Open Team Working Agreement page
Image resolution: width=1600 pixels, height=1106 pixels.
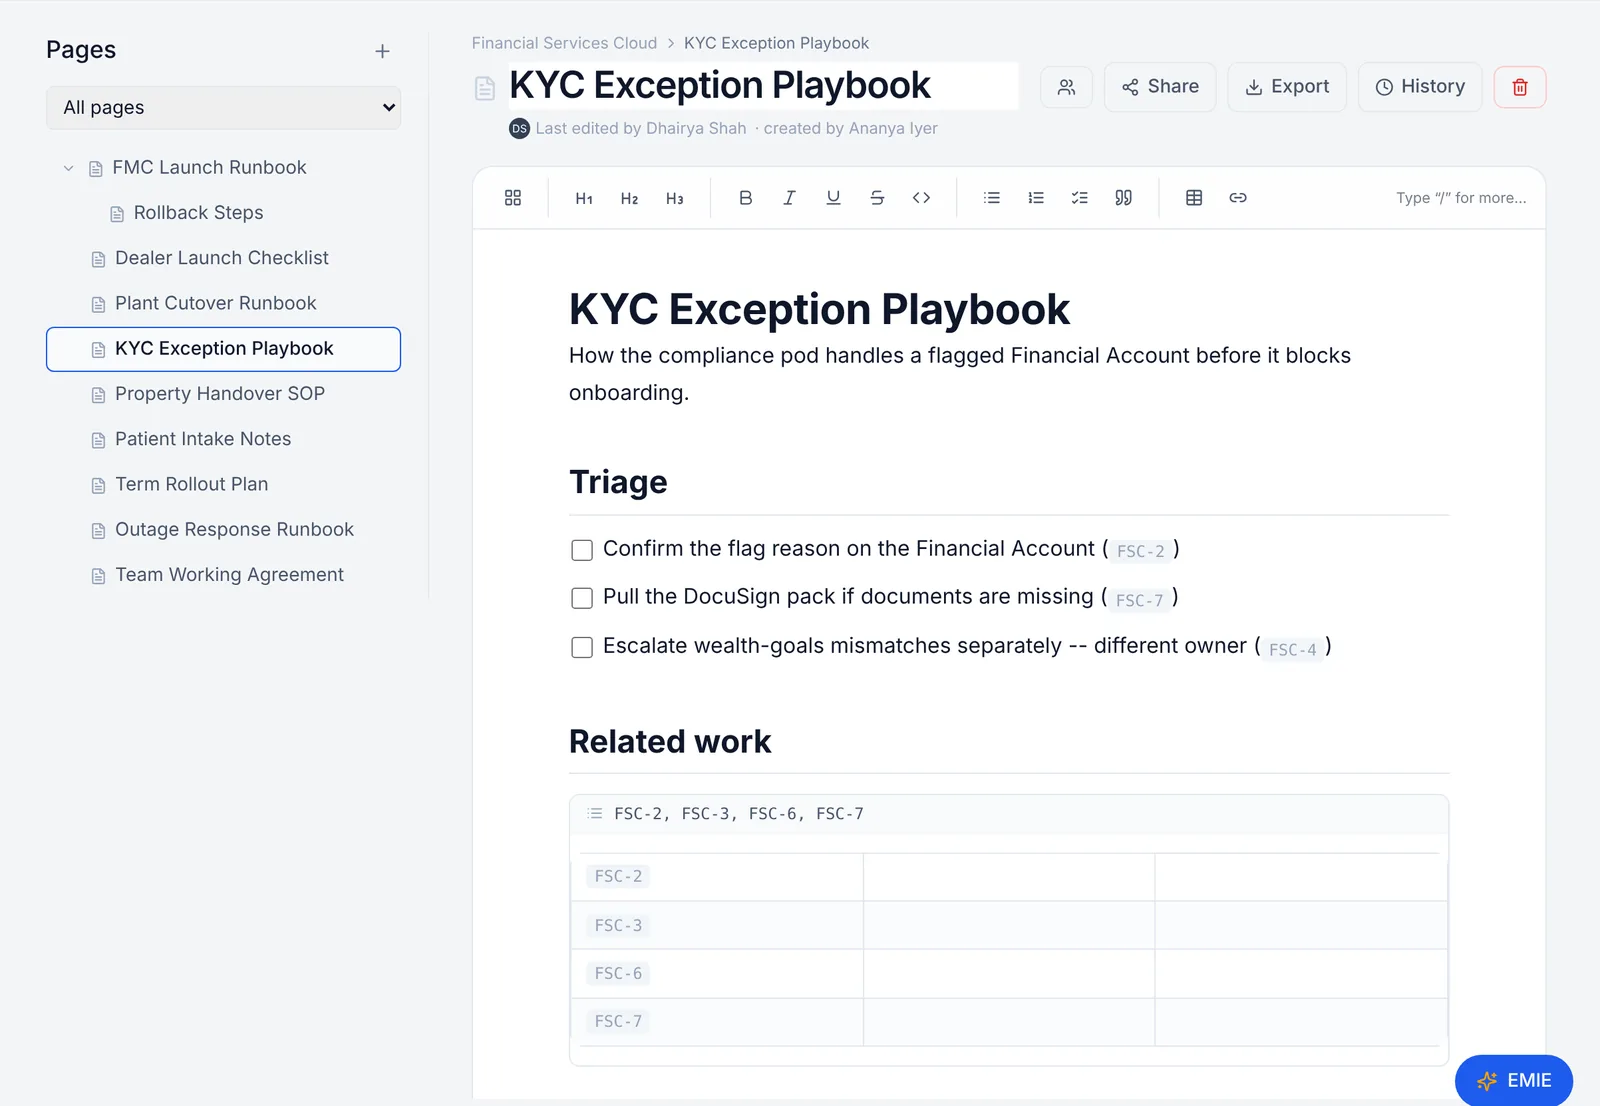(229, 575)
